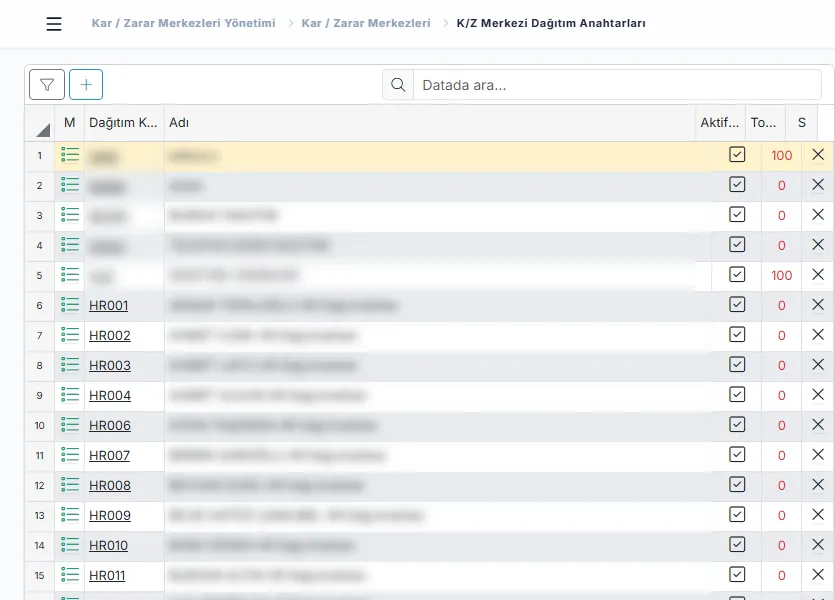Go to Kar / Zarar Merkezleri breadcrumb
Viewport: 835px width, 600px height.
click(366, 23)
